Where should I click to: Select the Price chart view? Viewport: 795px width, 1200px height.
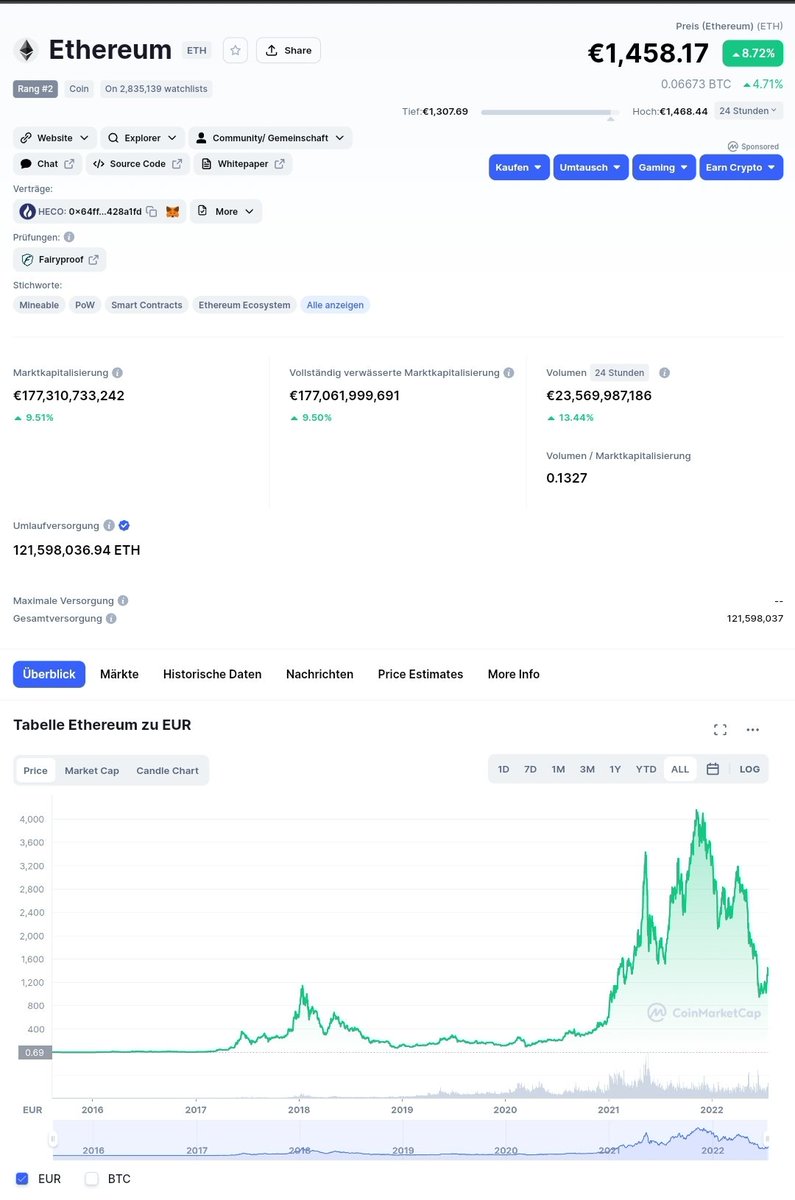[36, 770]
